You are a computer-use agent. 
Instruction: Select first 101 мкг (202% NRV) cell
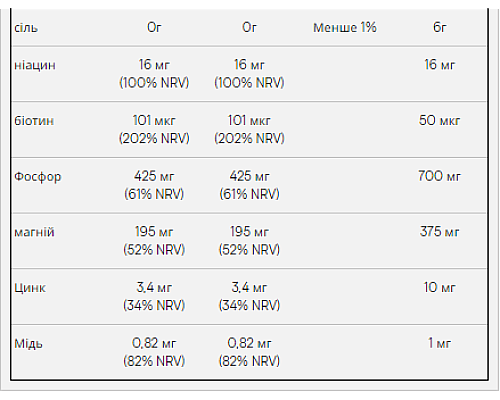coord(154,129)
